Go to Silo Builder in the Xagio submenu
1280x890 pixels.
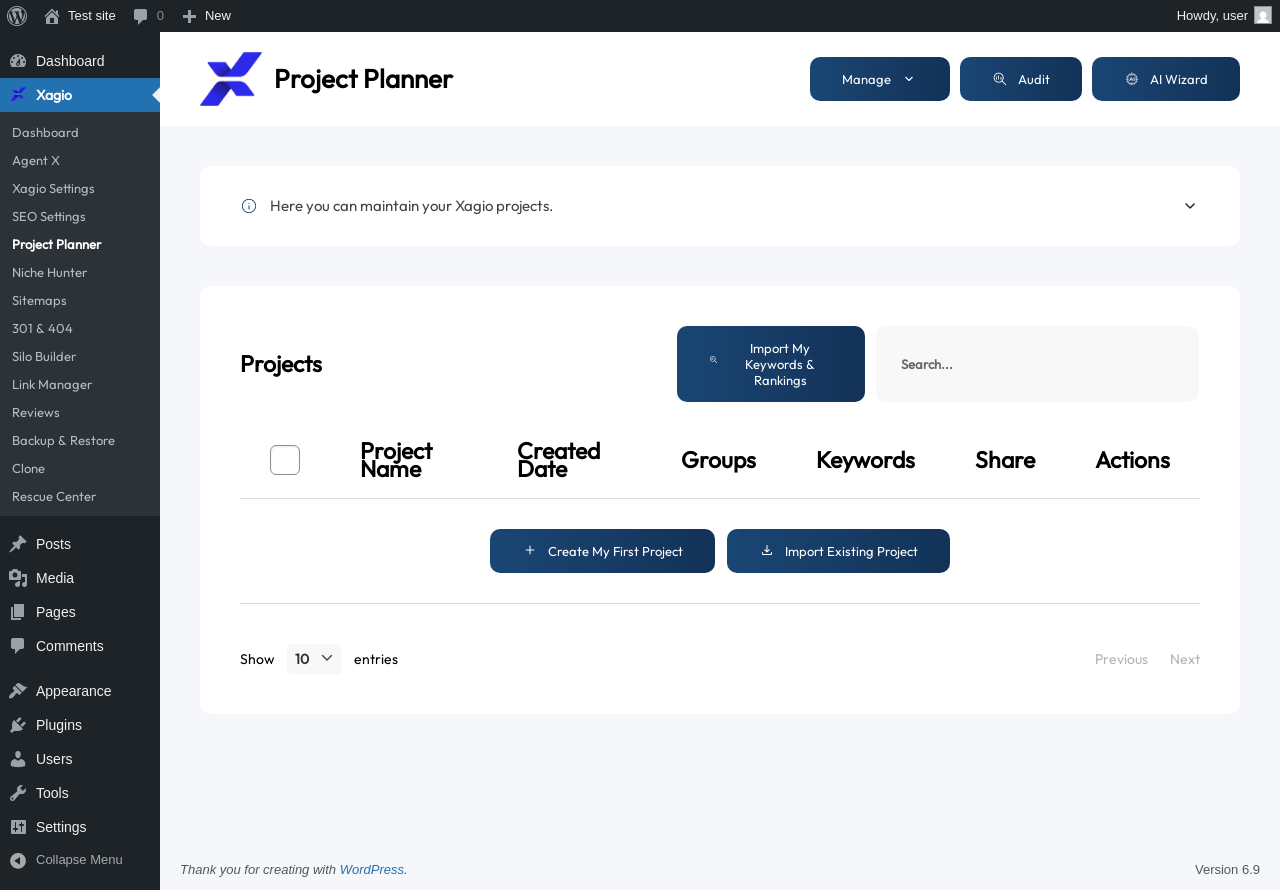[x=44, y=356]
